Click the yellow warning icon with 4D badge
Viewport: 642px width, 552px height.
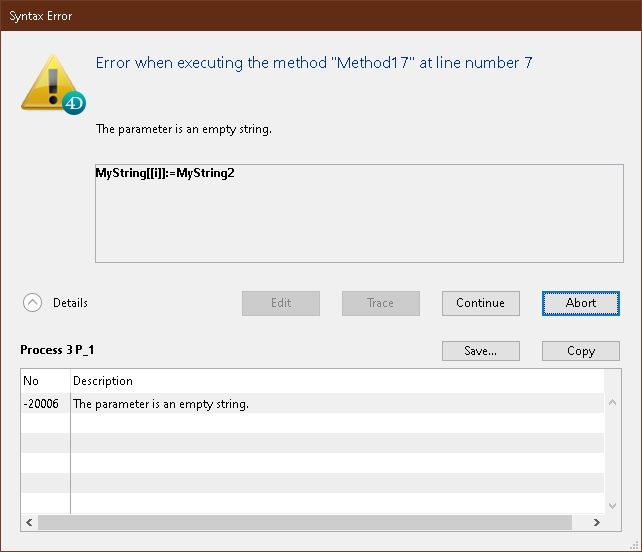(x=53, y=83)
